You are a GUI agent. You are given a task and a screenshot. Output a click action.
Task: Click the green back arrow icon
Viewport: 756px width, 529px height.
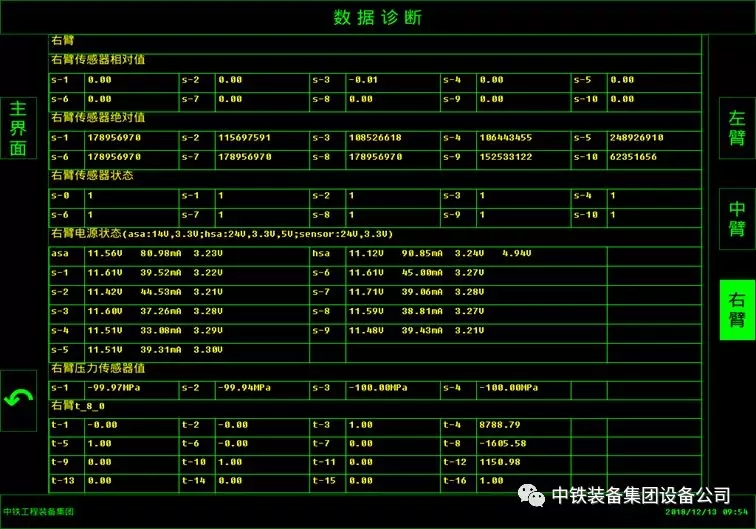pos(18,400)
